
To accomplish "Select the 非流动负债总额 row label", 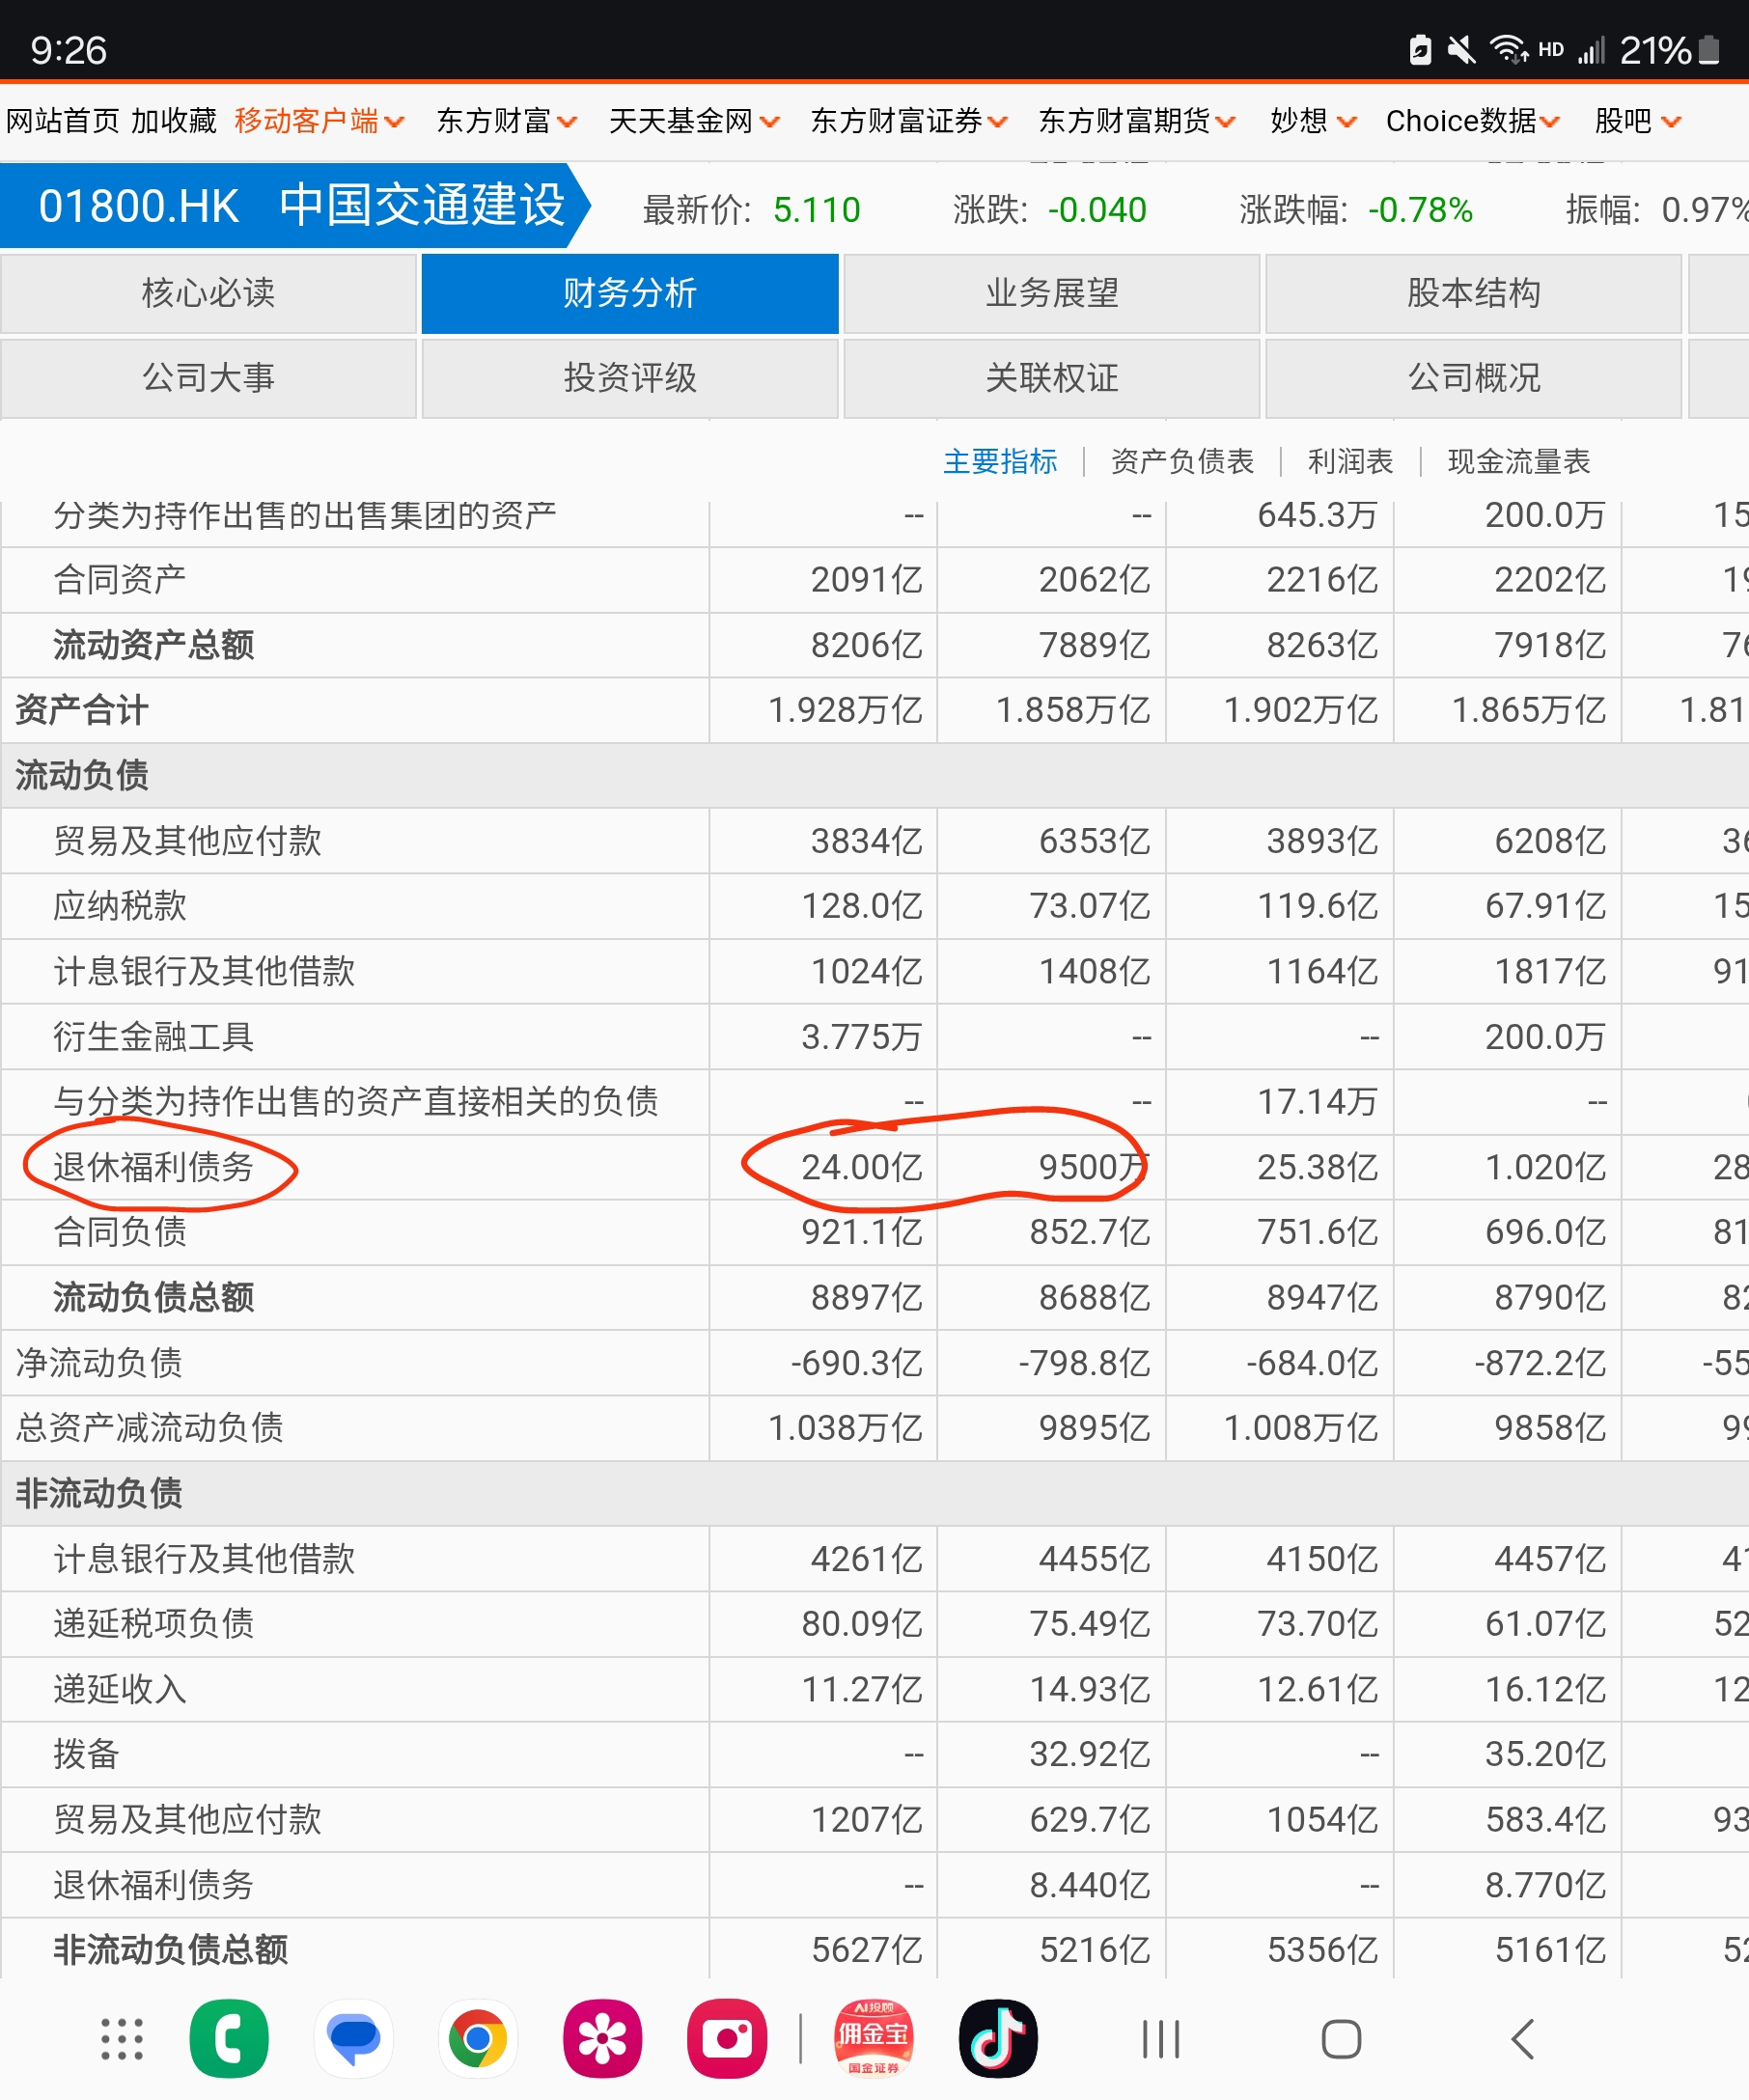I will tap(170, 1950).
